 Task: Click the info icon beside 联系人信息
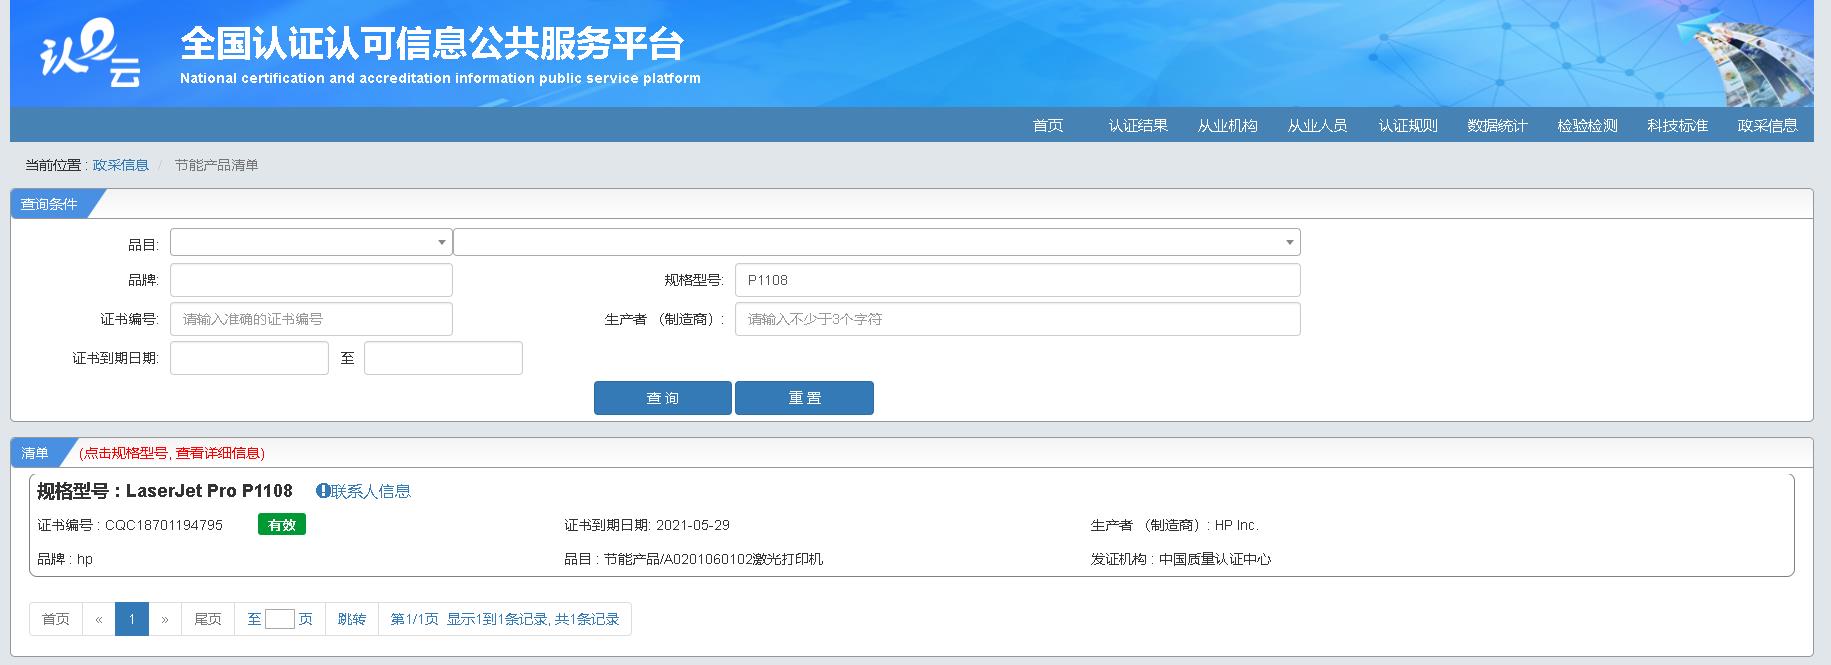pyautogui.click(x=323, y=491)
